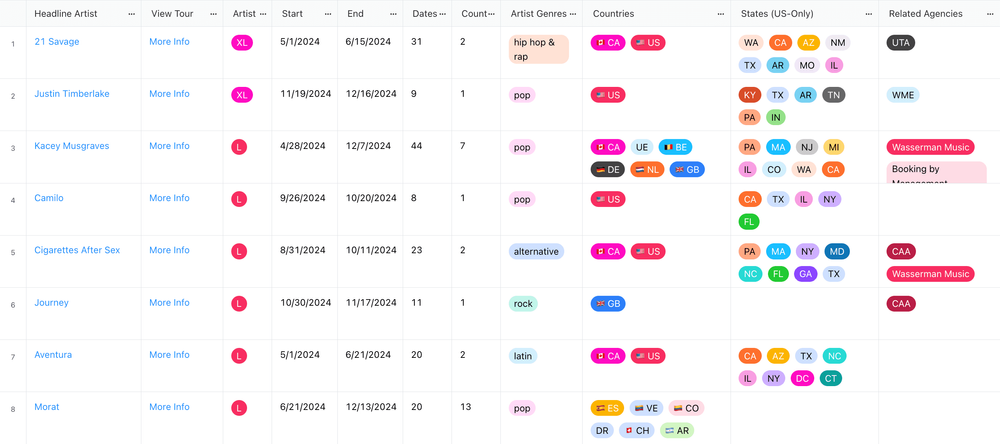Click NM state tag in 21 Savage row
The height and width of the screenshot is (444, 1000).
838,43
